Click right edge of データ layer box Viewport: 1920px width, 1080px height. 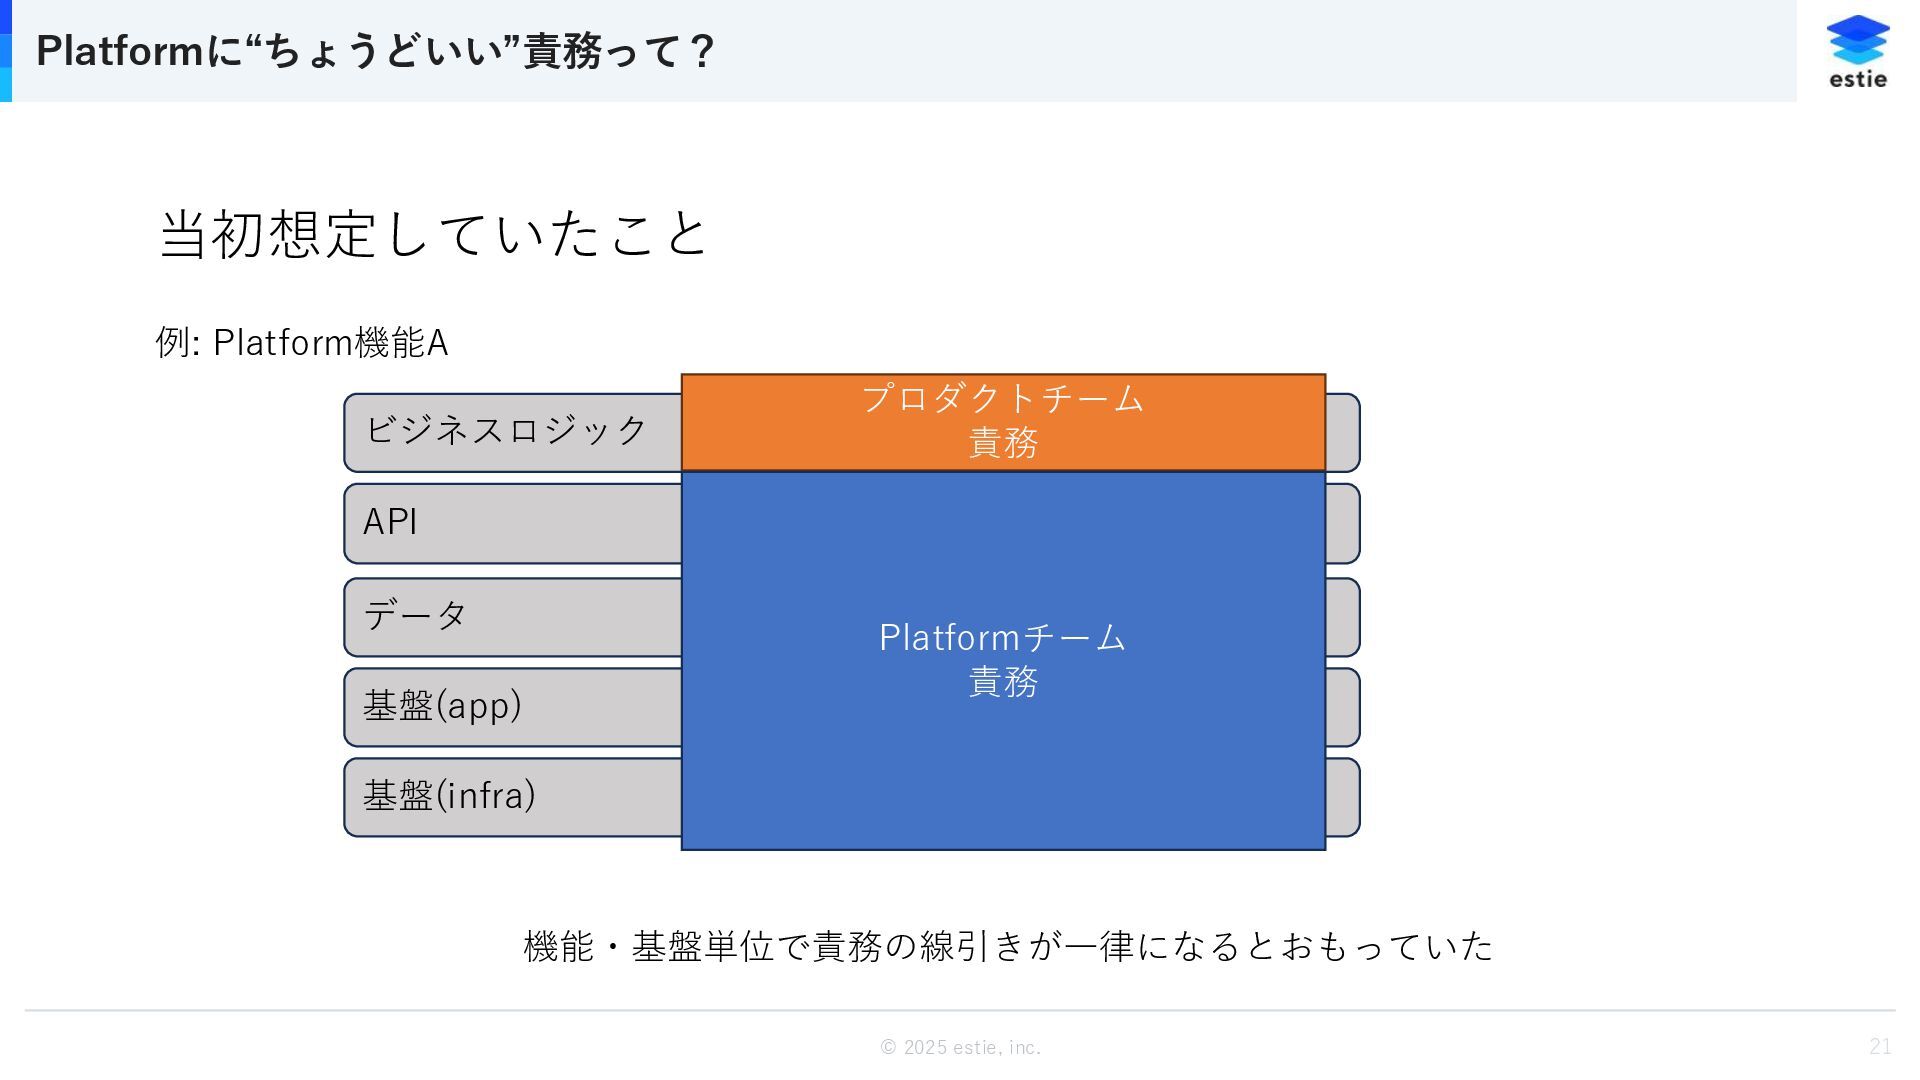(x=1343, y=617)
